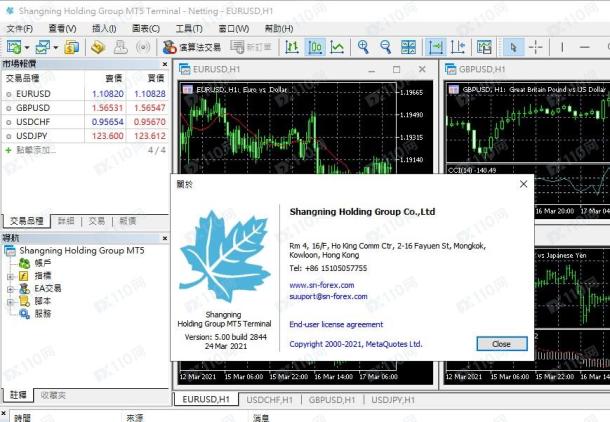Click the Close button in About dialog

[x=501, y=344]
